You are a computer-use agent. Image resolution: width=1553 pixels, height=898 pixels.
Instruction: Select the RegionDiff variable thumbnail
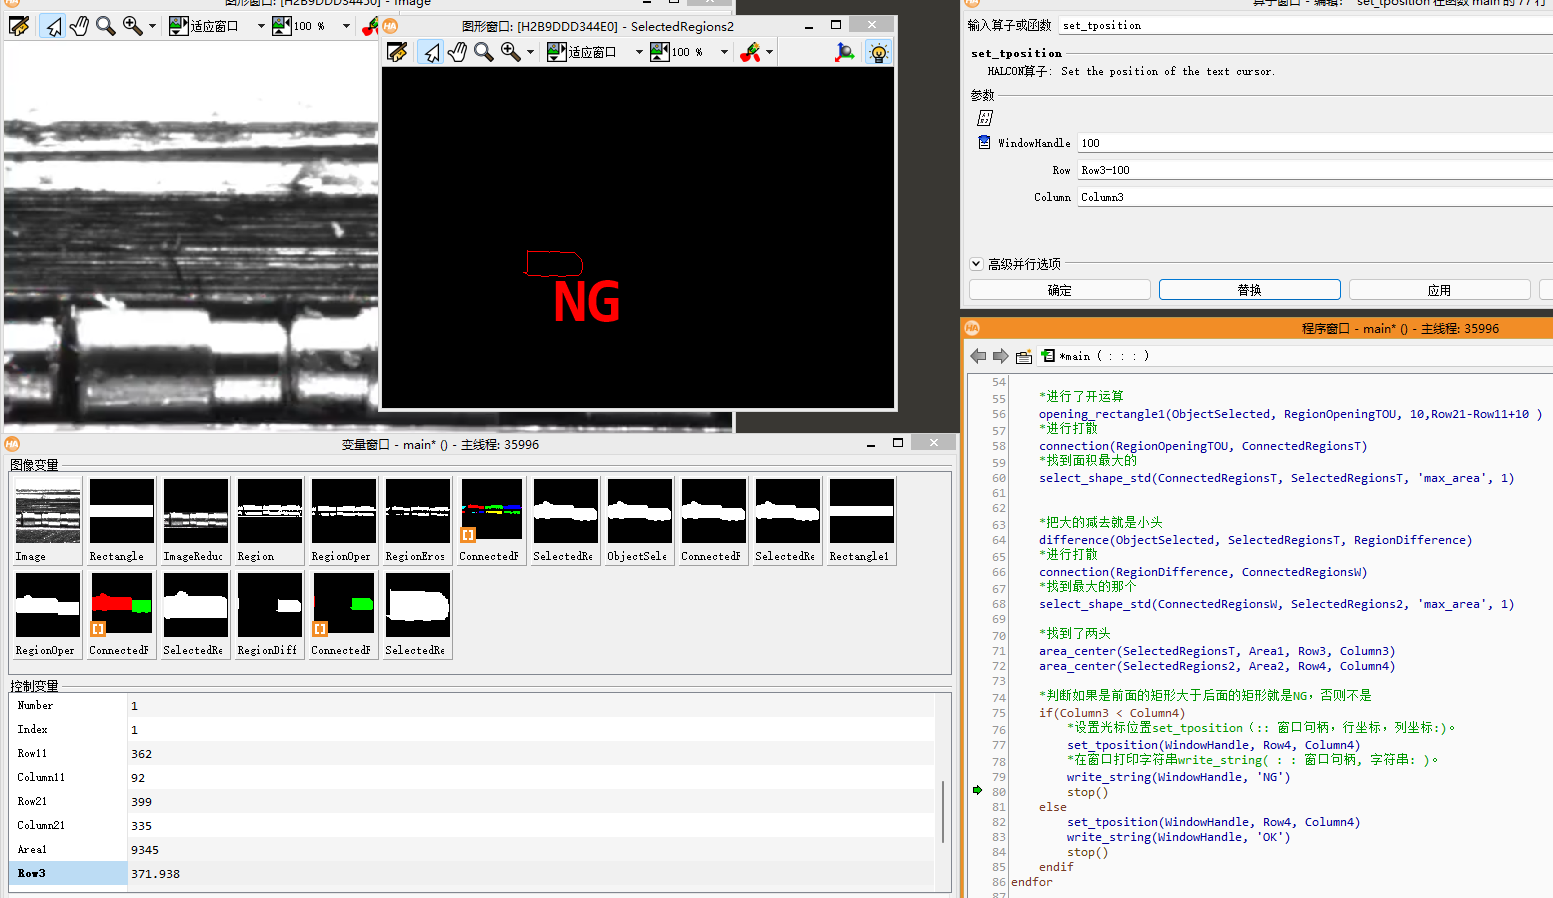pos(270,615)
